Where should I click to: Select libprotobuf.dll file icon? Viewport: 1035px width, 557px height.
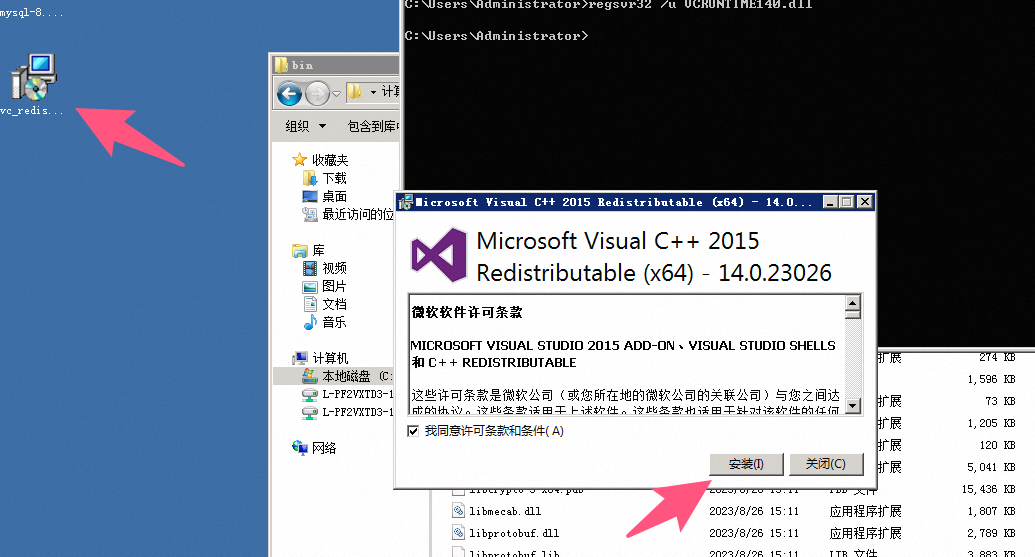(459, 532)
